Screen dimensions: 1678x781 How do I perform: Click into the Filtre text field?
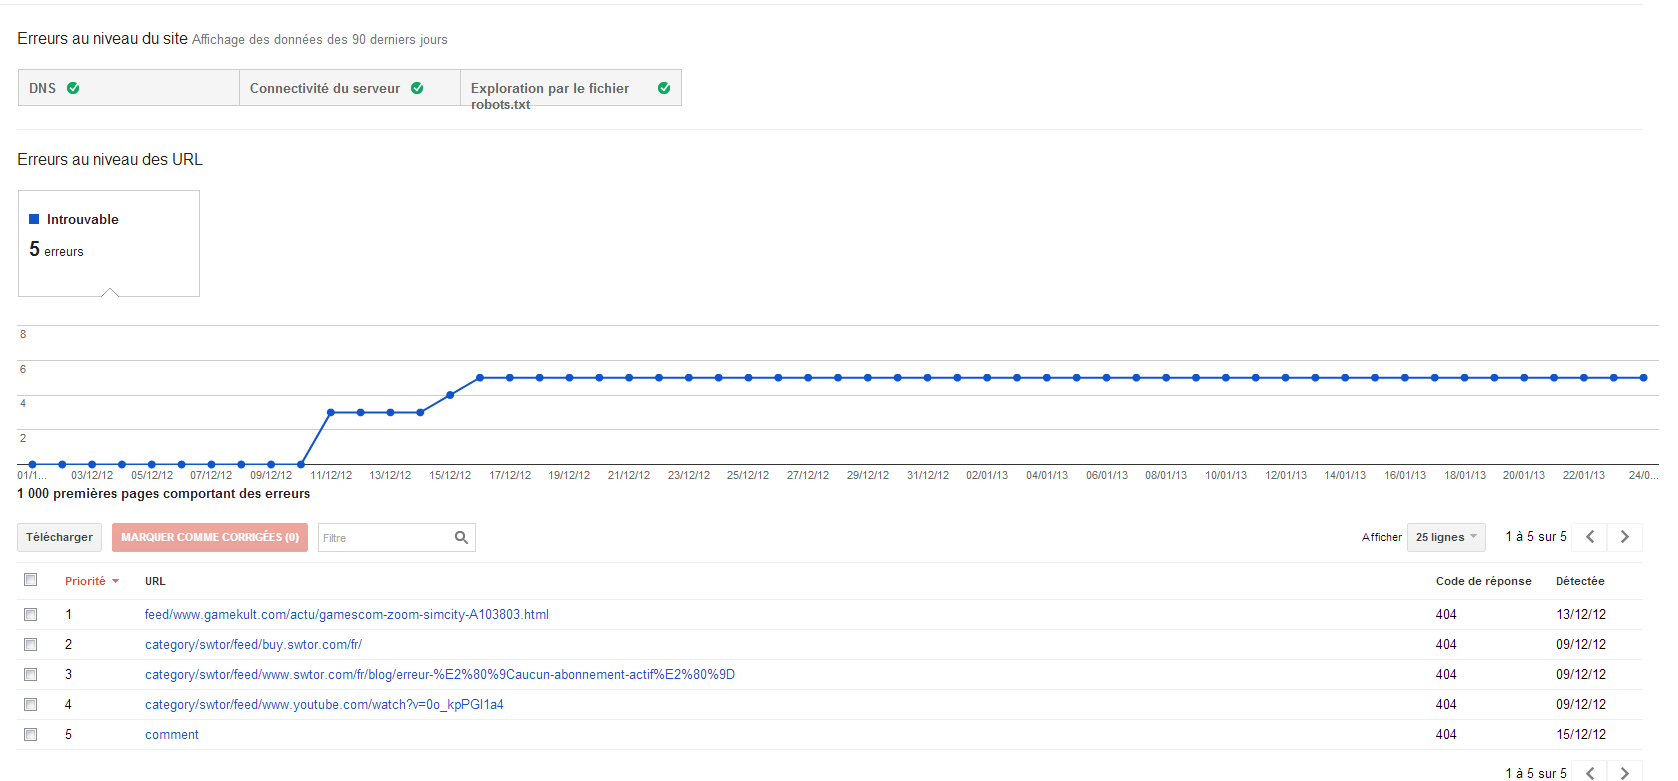[384, 538]
